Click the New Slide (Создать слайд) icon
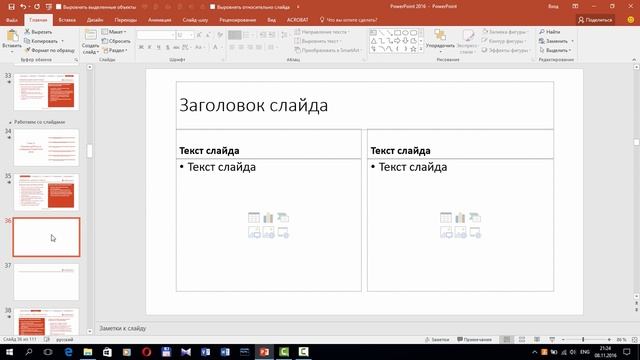This screenshot has width=640, height=360. (91, 35)
